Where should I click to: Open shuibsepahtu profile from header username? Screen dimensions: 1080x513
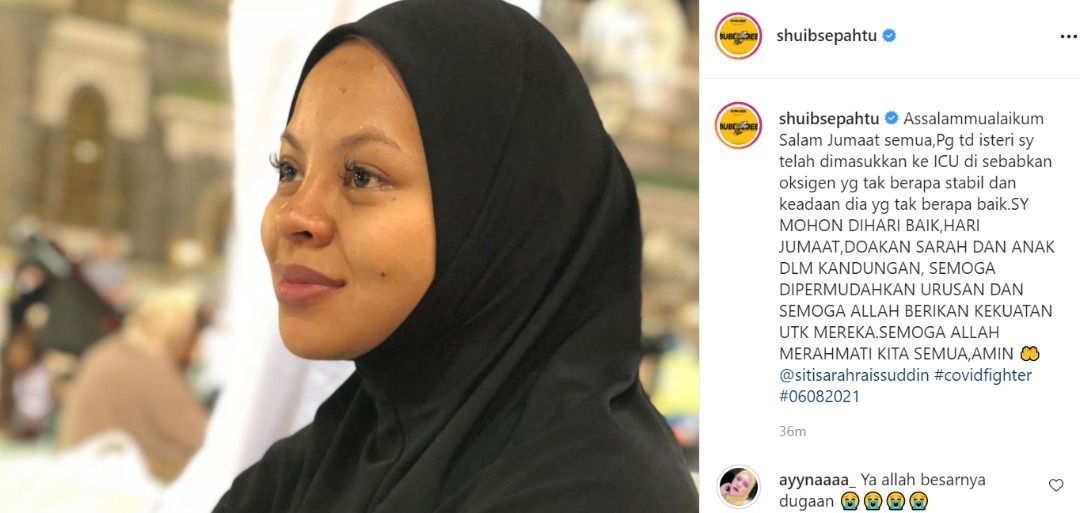tap(827, 36)
